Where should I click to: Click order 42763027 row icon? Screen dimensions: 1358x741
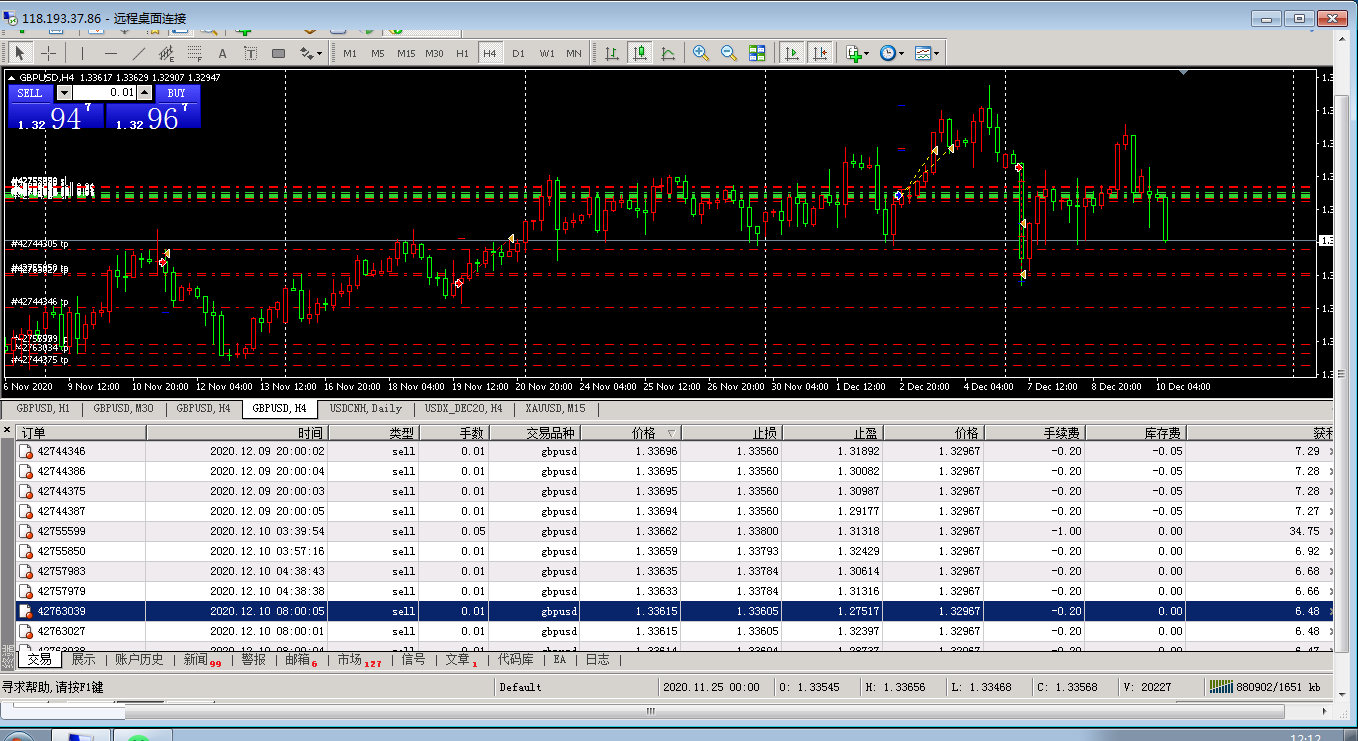[x=26, y=631]
